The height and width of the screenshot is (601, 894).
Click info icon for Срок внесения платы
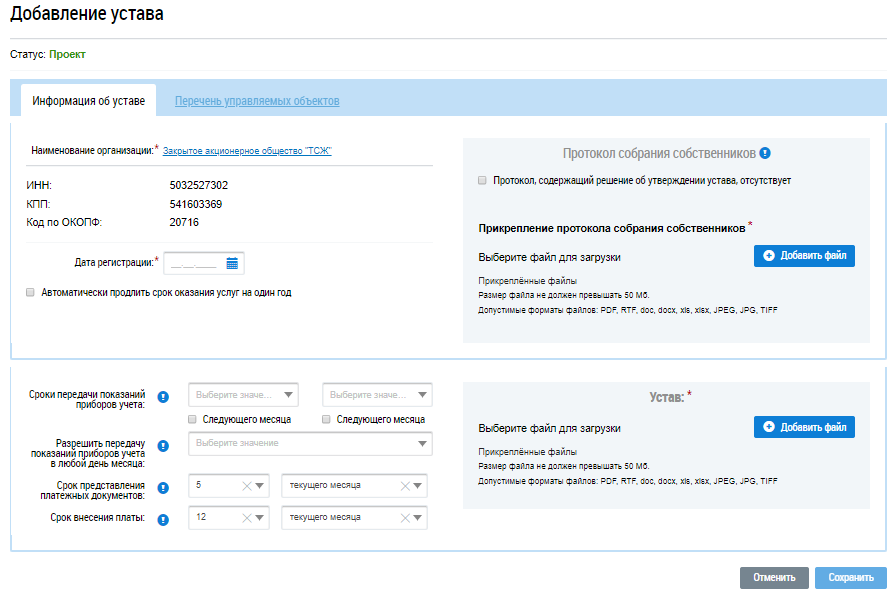[x=163, y=519]
